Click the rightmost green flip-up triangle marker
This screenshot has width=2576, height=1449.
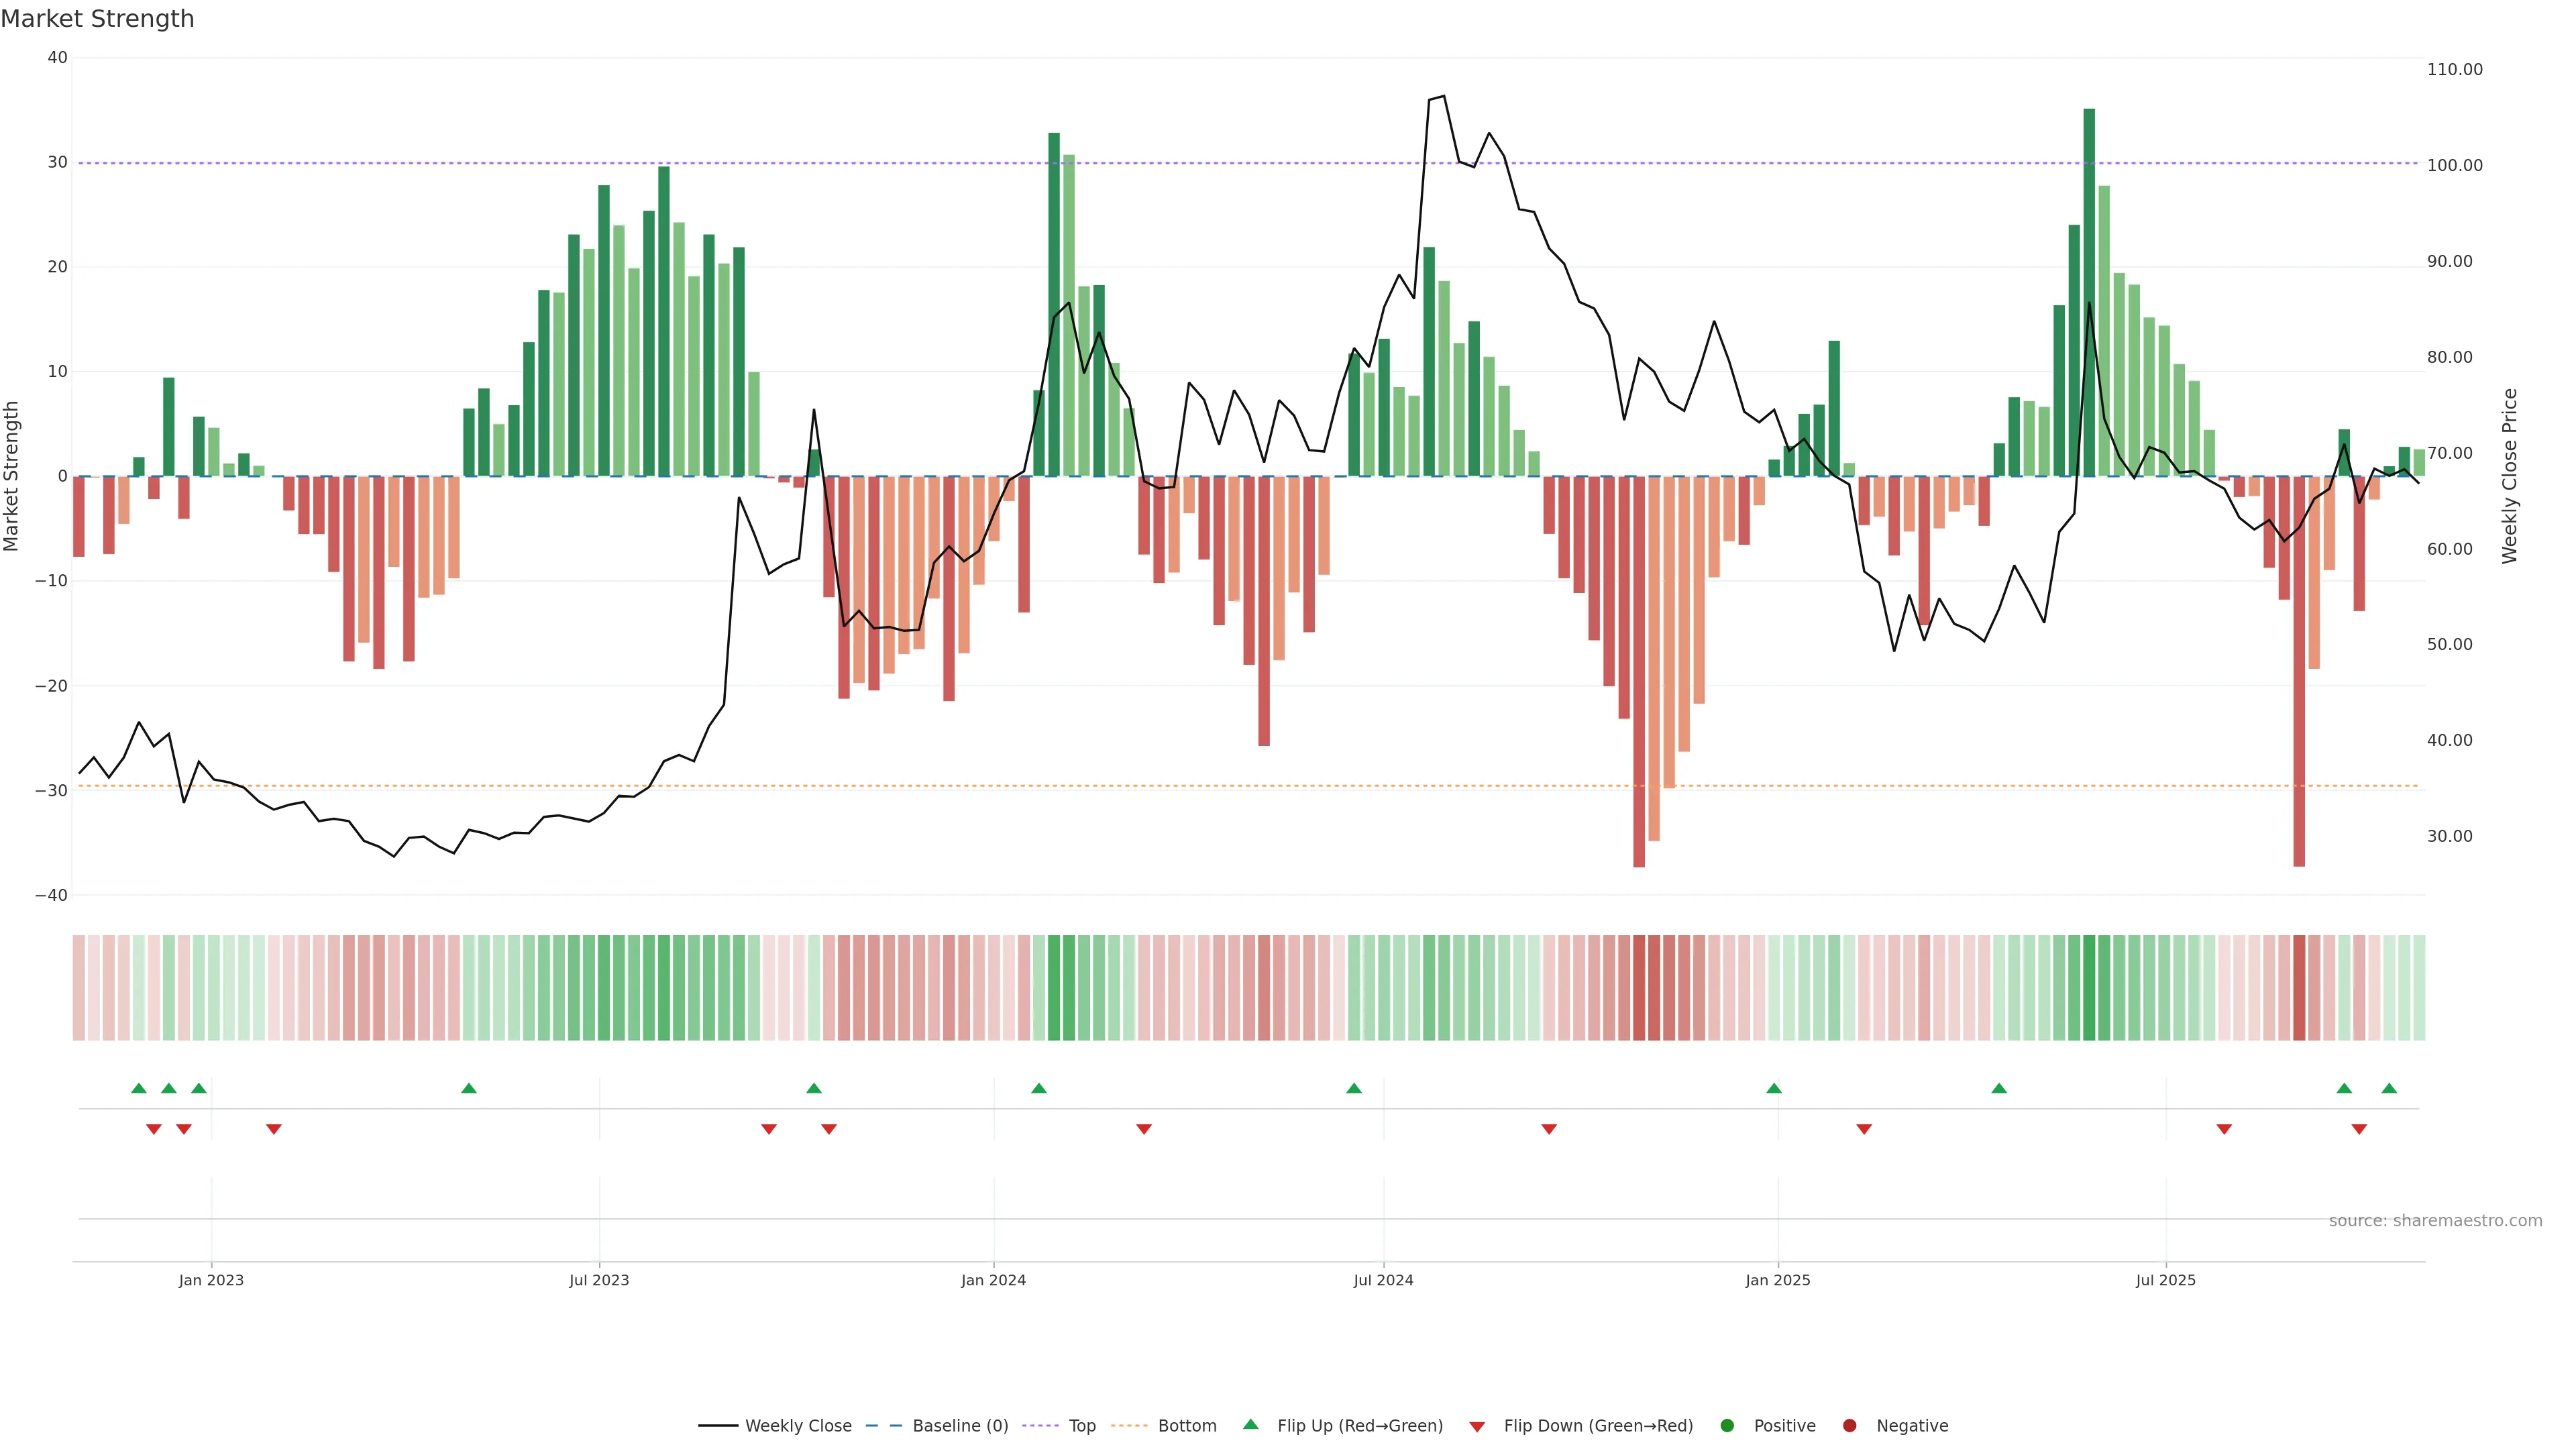(2389, 1088)
